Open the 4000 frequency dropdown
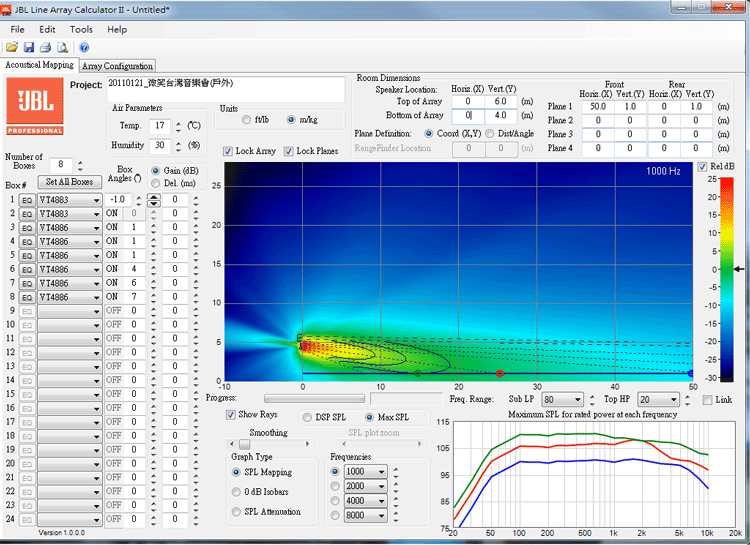Image resolution: width=750 pixels, height=545 pixels. [365, 501]
